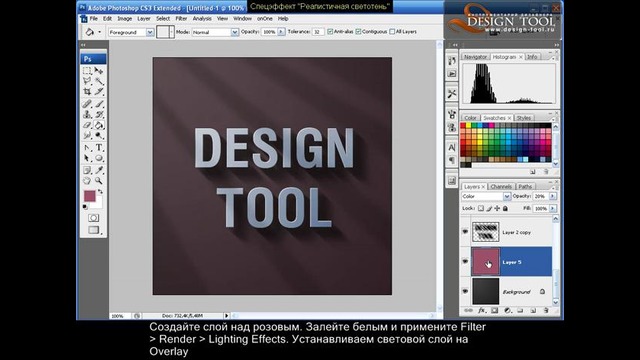The width and height of the screenshot is (640, 360).
Task: Select the Path Selection tool
Action: pyautogui.click(x=87, y=158)
